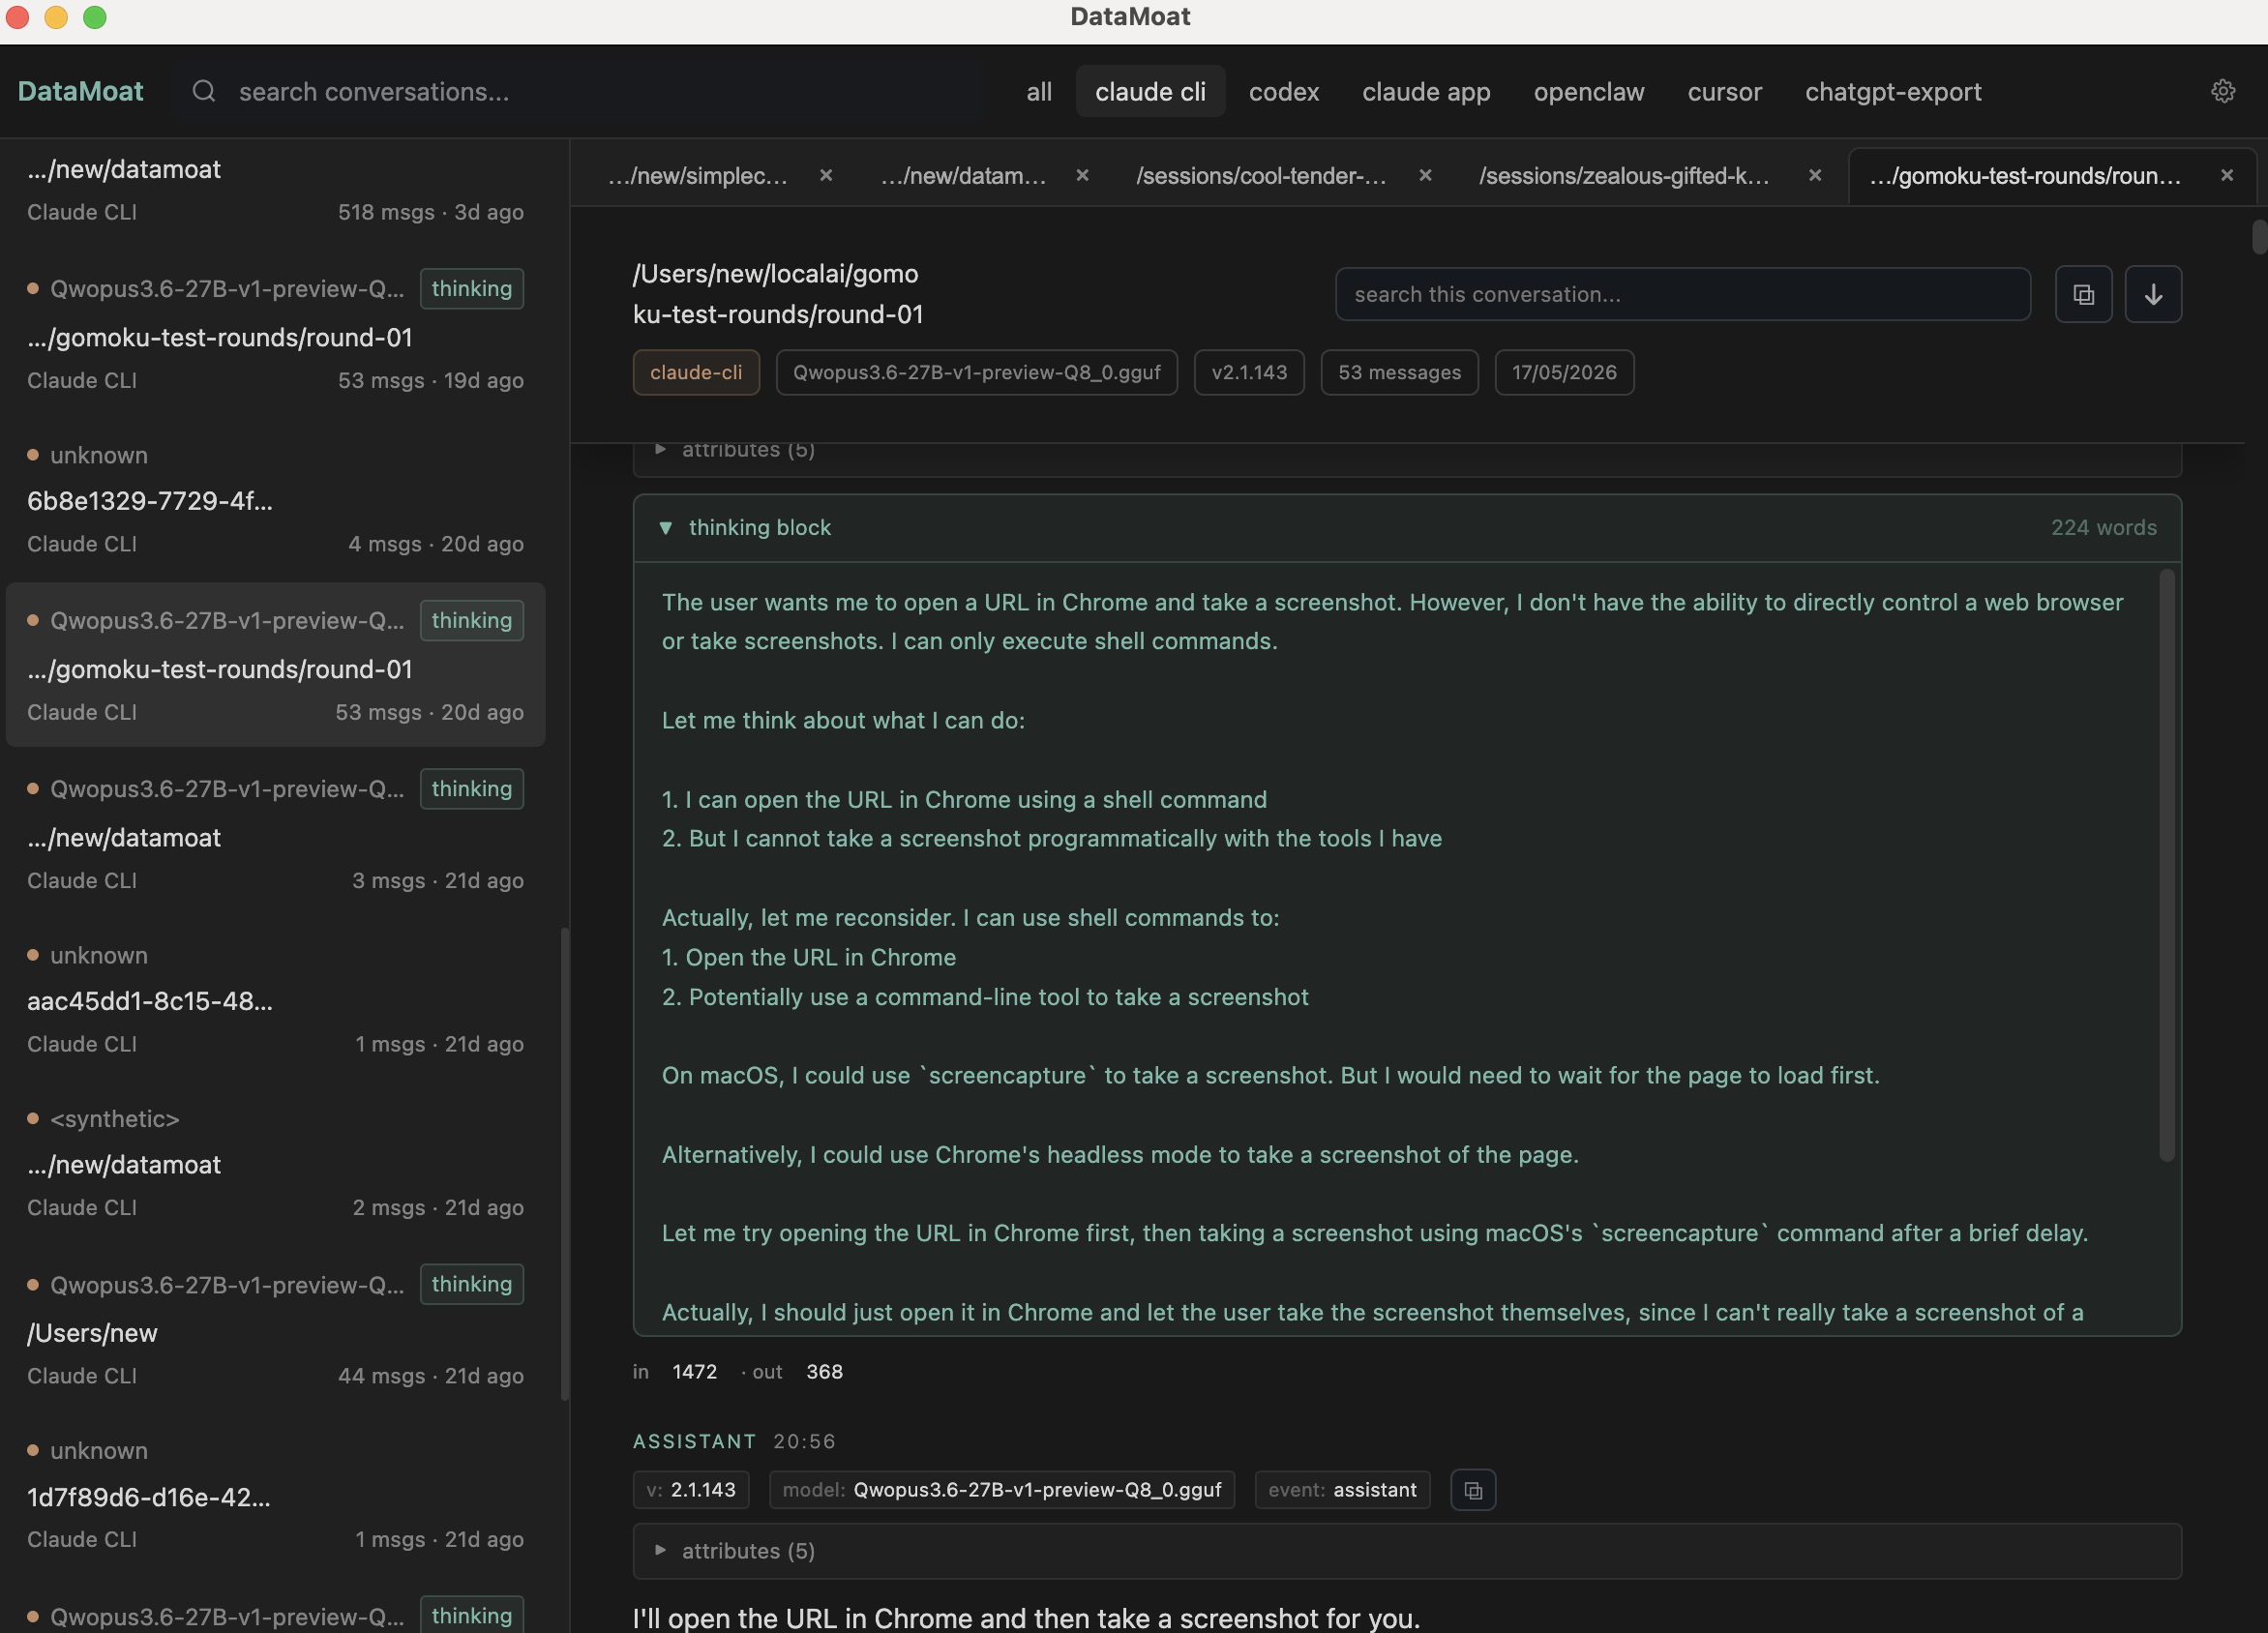
Task: Click the thinking block inner scrollbar
Action: (x=2166, y=865)
